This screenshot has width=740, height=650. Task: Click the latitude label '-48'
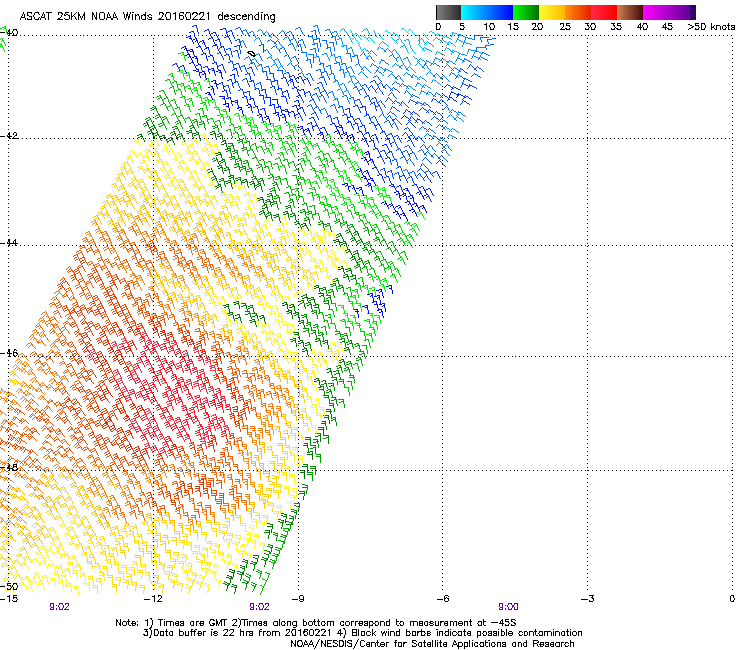(9, 467)
